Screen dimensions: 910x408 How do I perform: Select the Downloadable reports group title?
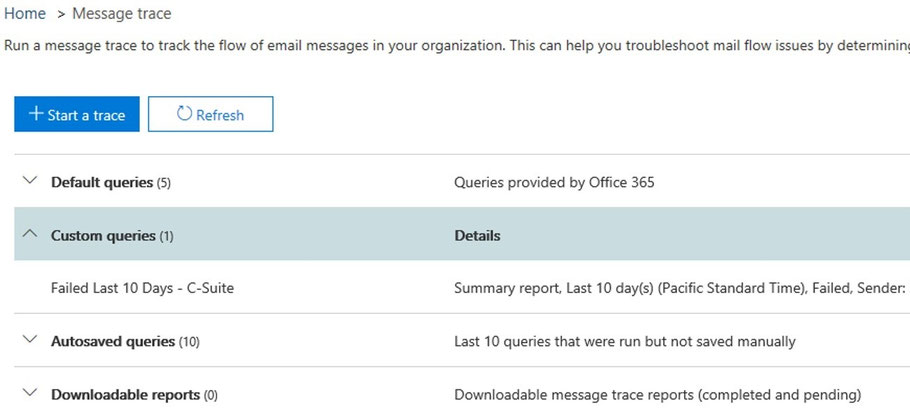click(124, 394)
